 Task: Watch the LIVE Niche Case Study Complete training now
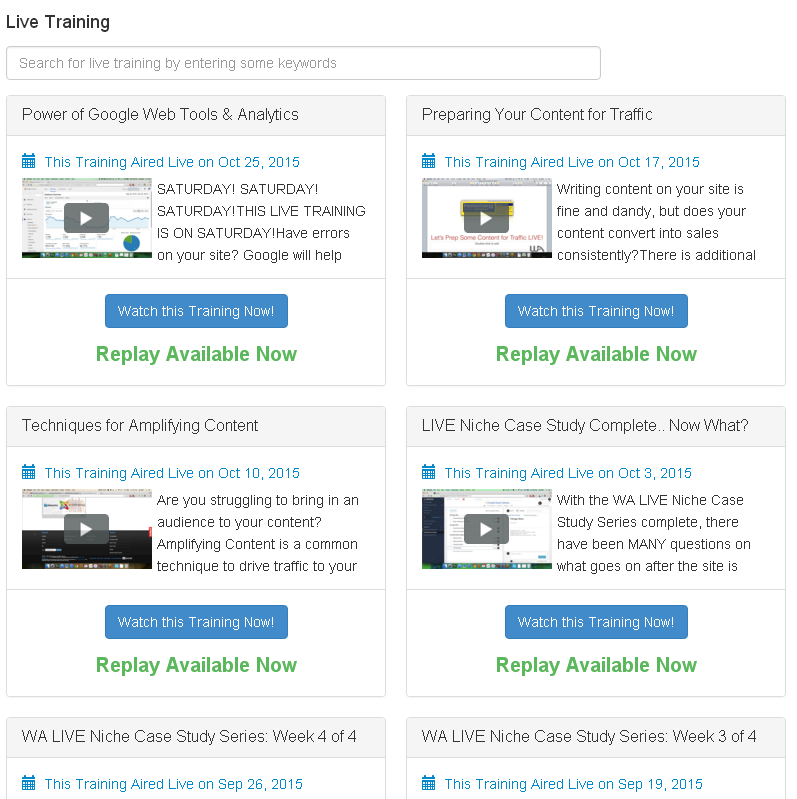(x=596, y=622)
